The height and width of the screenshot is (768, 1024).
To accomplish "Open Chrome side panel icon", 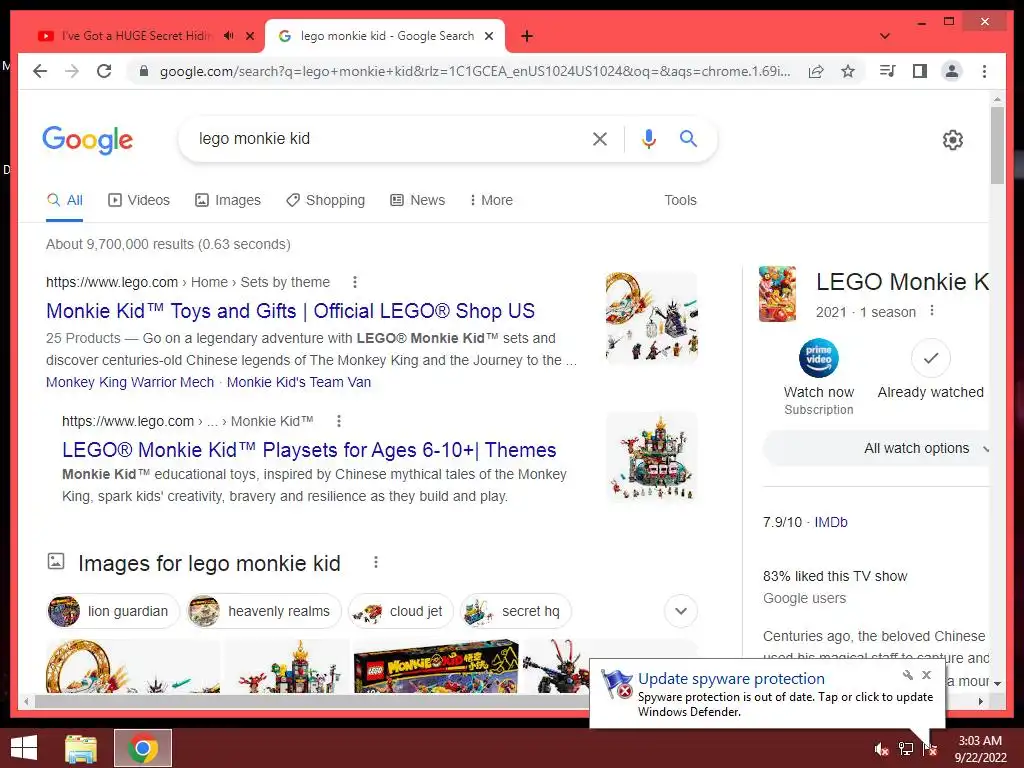I will pos(920,71).
